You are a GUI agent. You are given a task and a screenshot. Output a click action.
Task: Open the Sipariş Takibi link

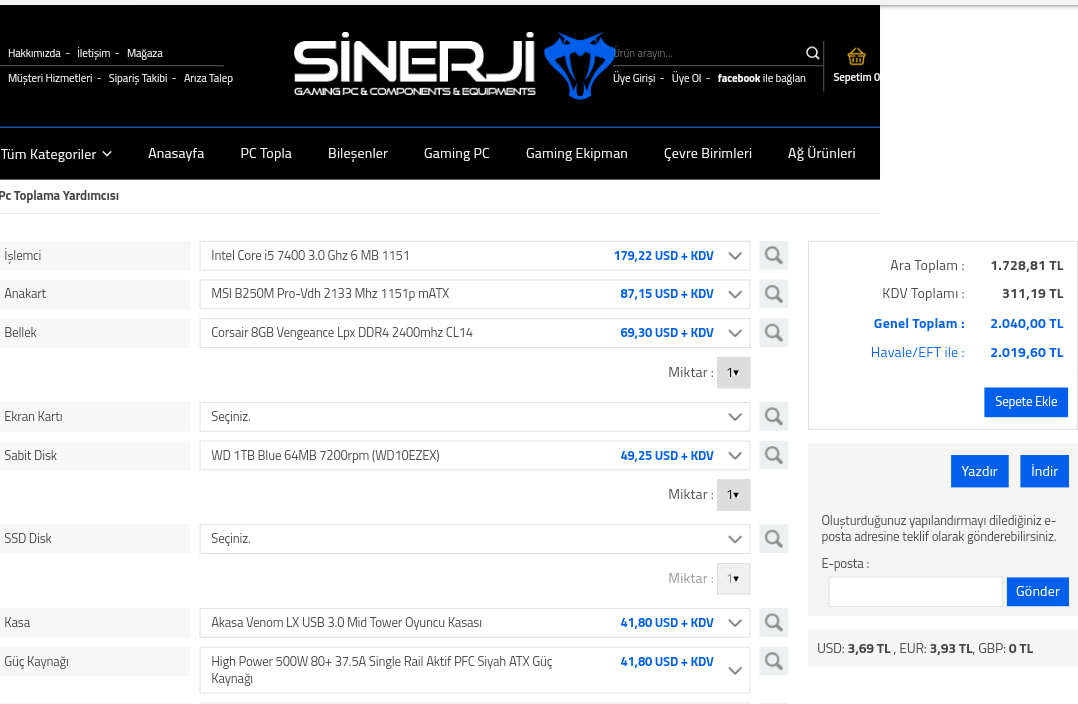coord(138,78)
